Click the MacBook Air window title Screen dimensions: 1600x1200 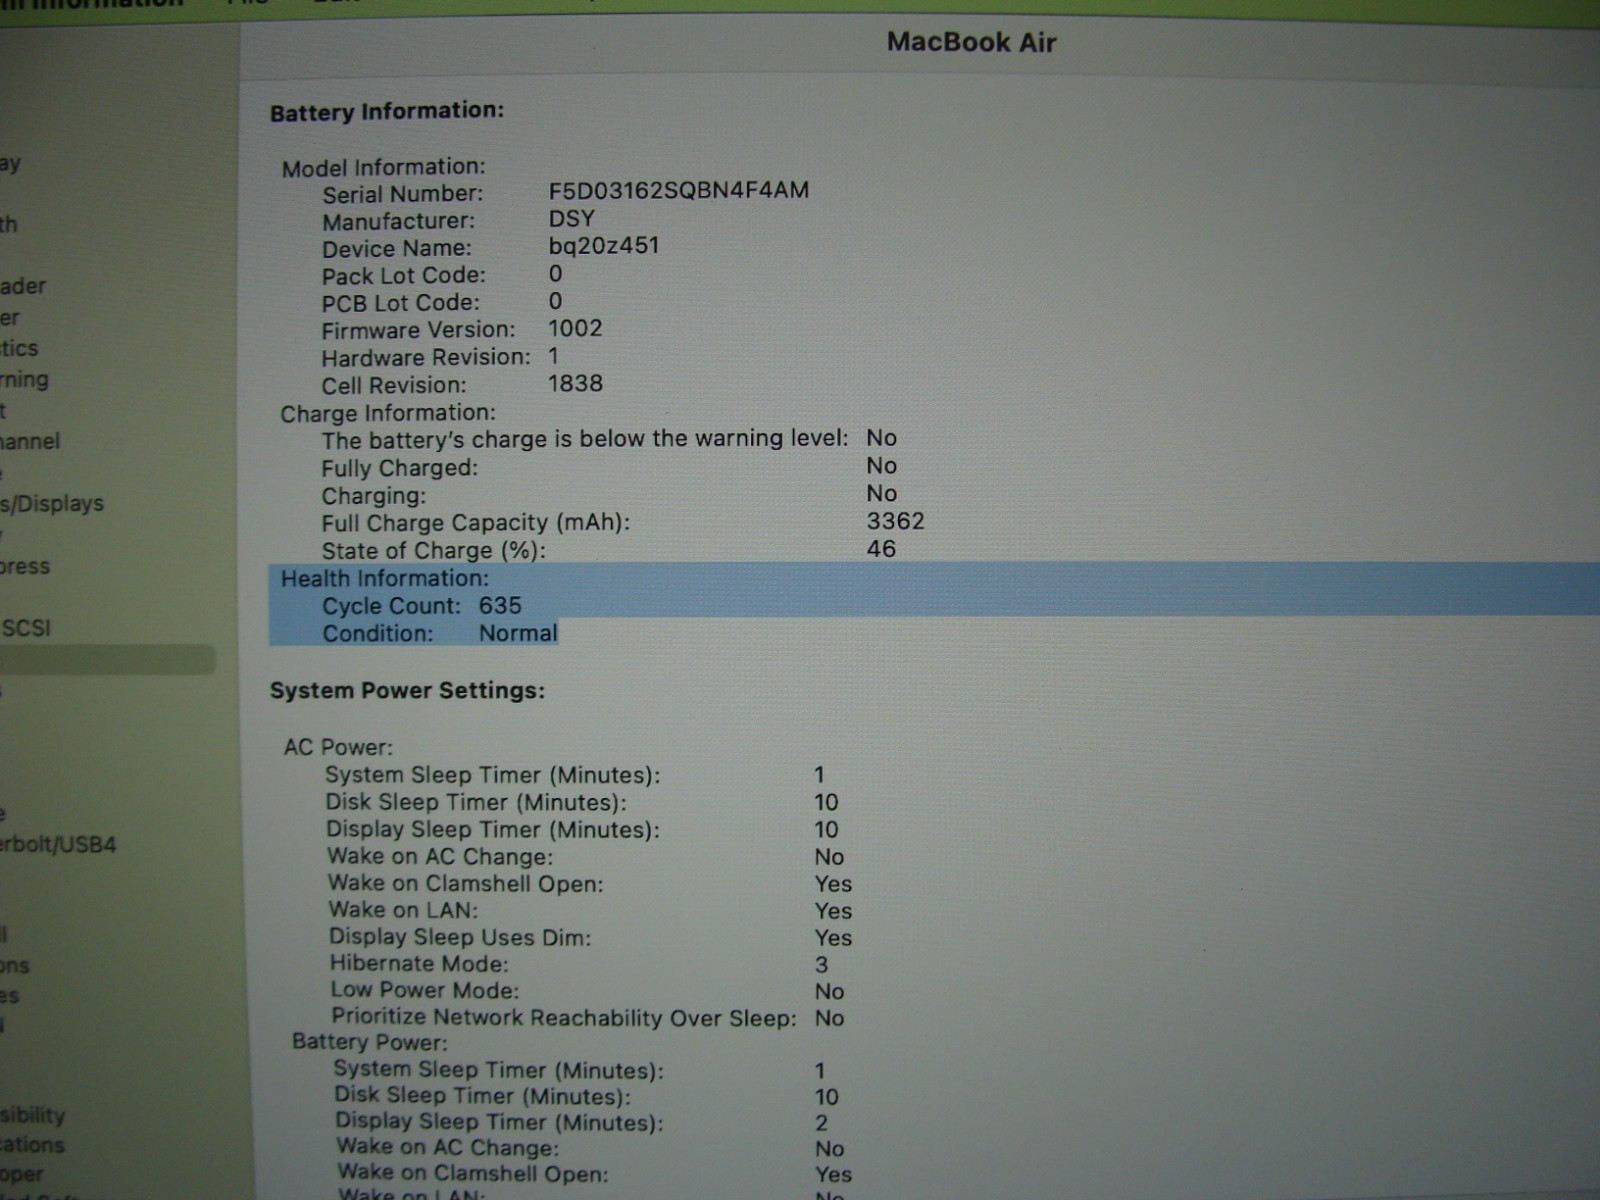tap(971, 42)
